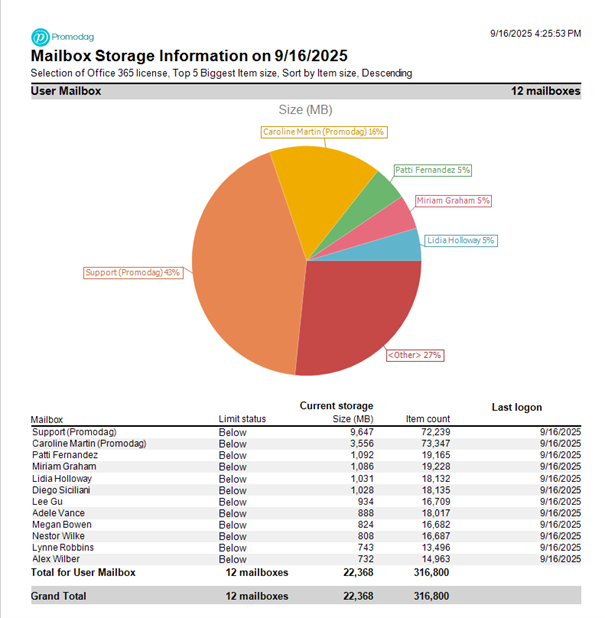Click the 'Miriam Graham 5%' chart label
This screenshot has height=618, width=605.
453,201
